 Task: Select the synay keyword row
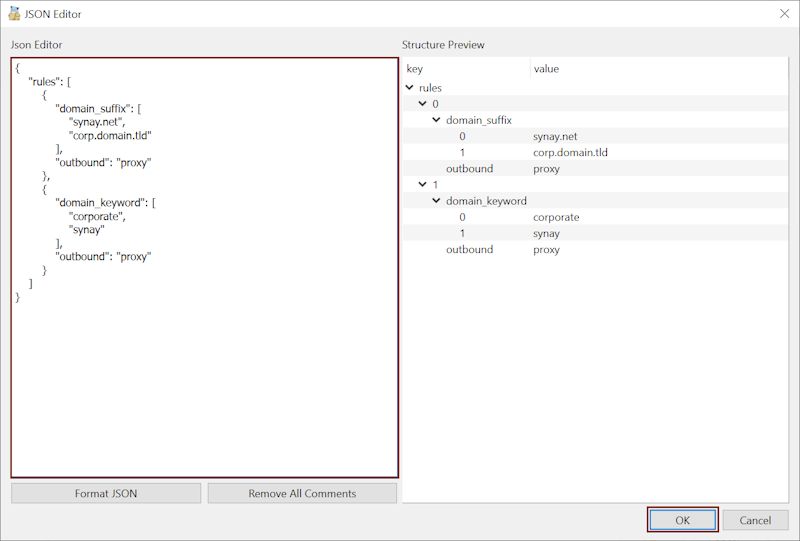546,234
